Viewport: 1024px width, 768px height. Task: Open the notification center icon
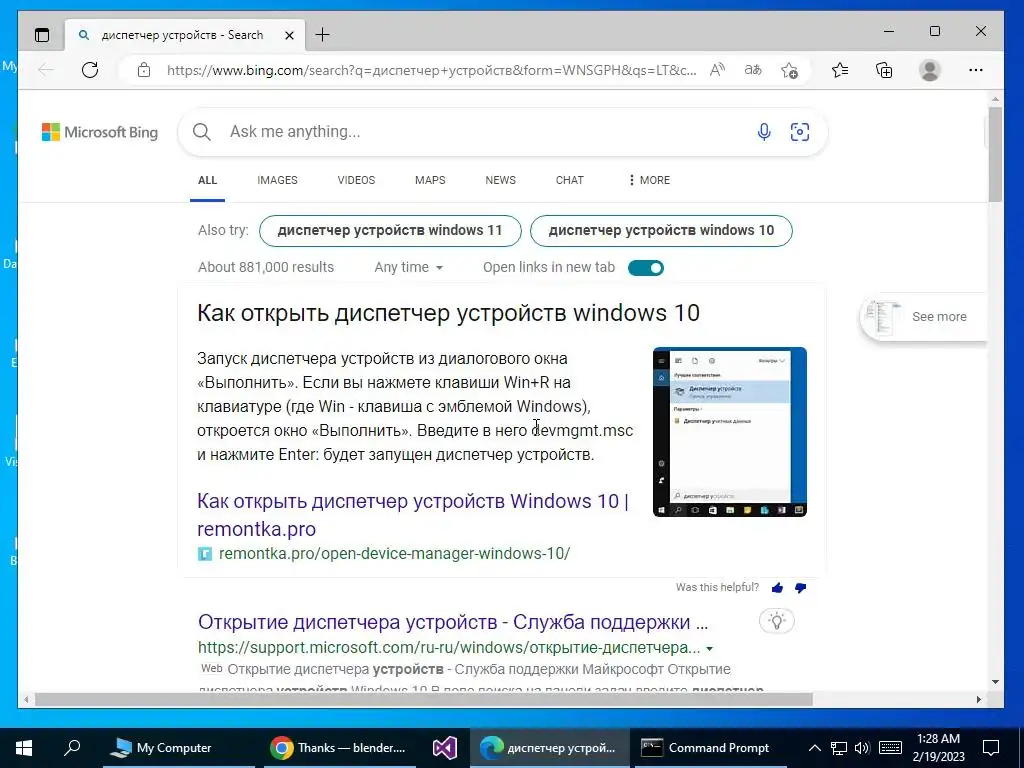[x=991, y=748]
